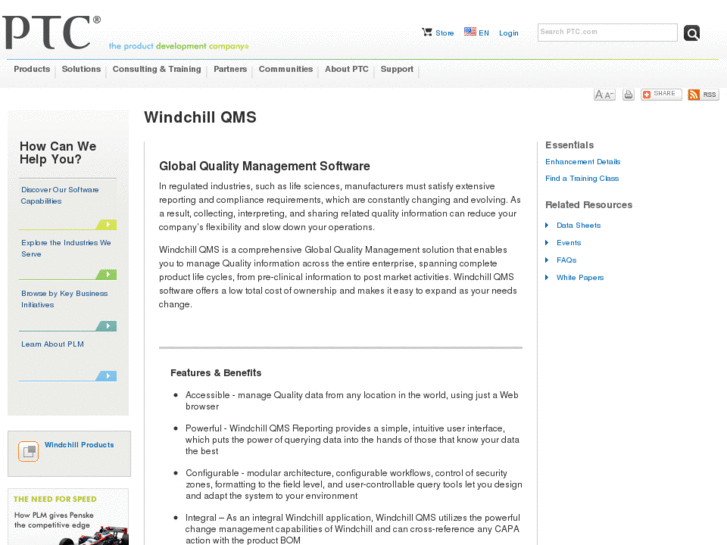Screen dimensions: 727x545
Task: Click arrow under Discover Our Software Capabilities
Action: click(107, 224)
